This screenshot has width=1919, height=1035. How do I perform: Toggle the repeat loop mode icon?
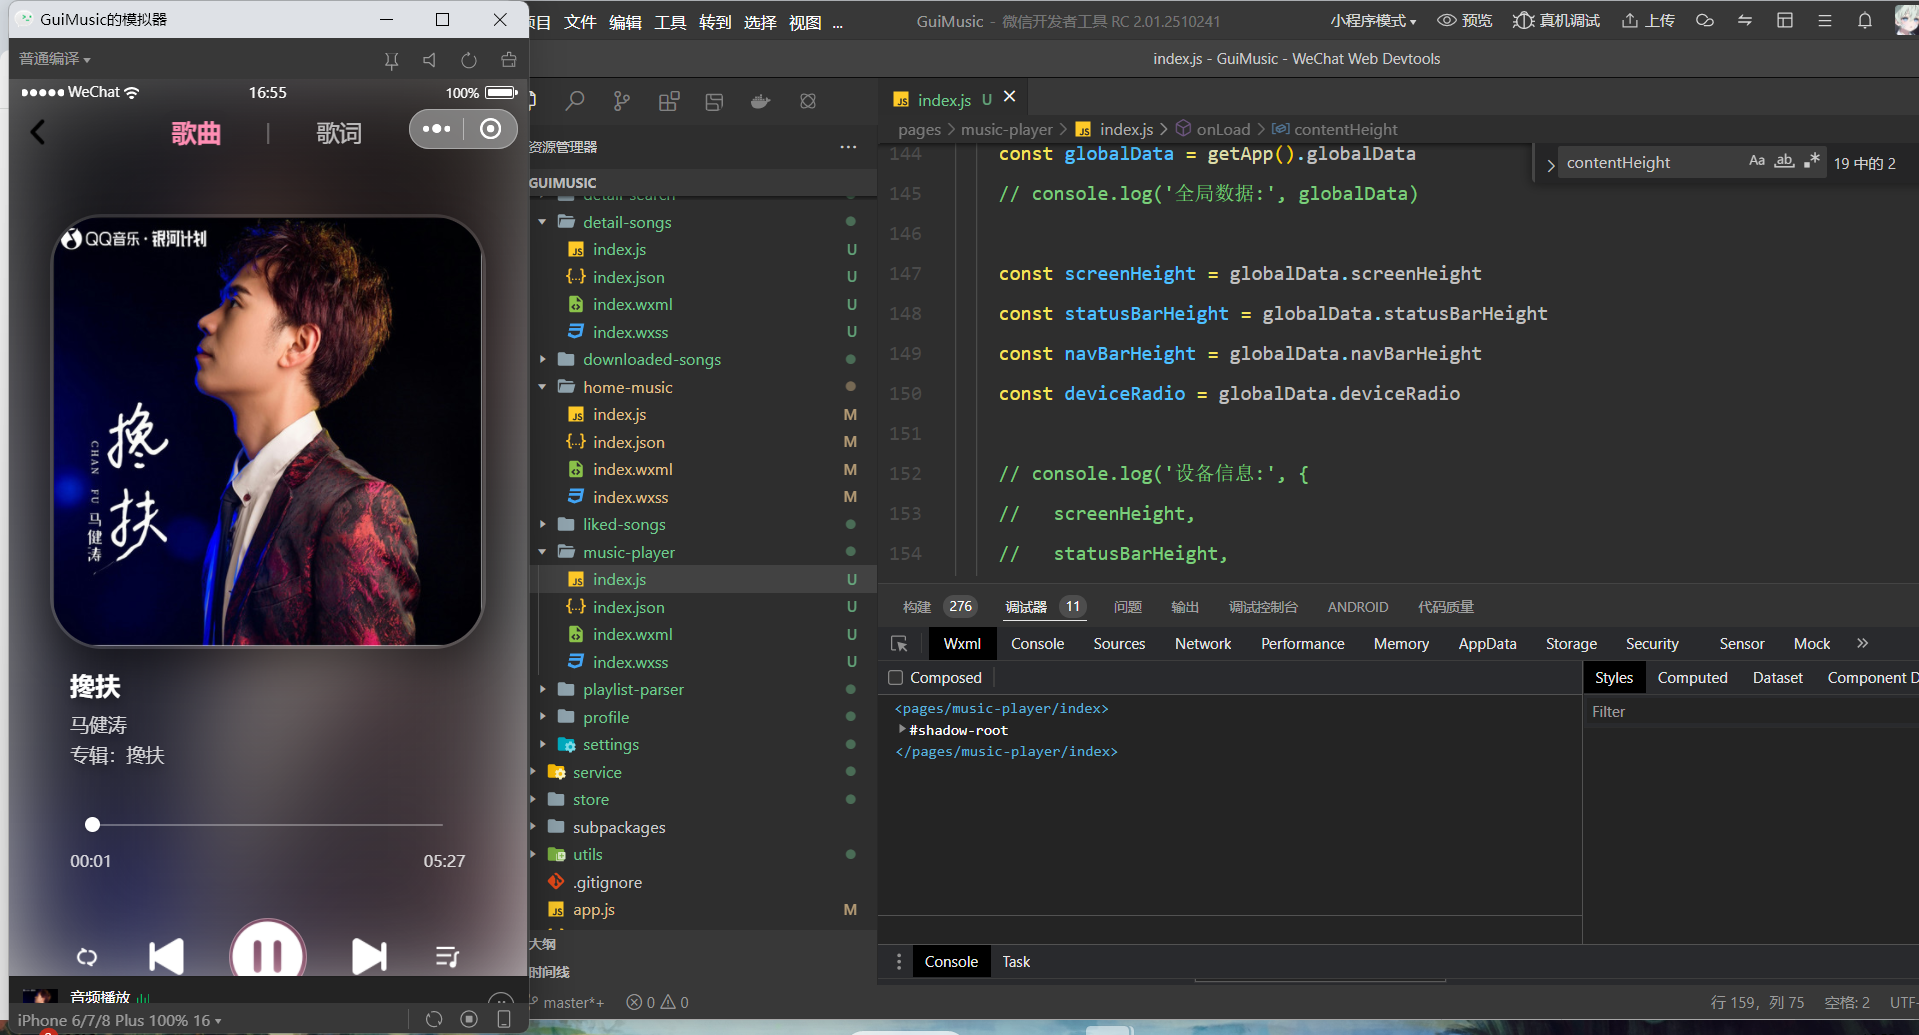[x=87, y=957]
